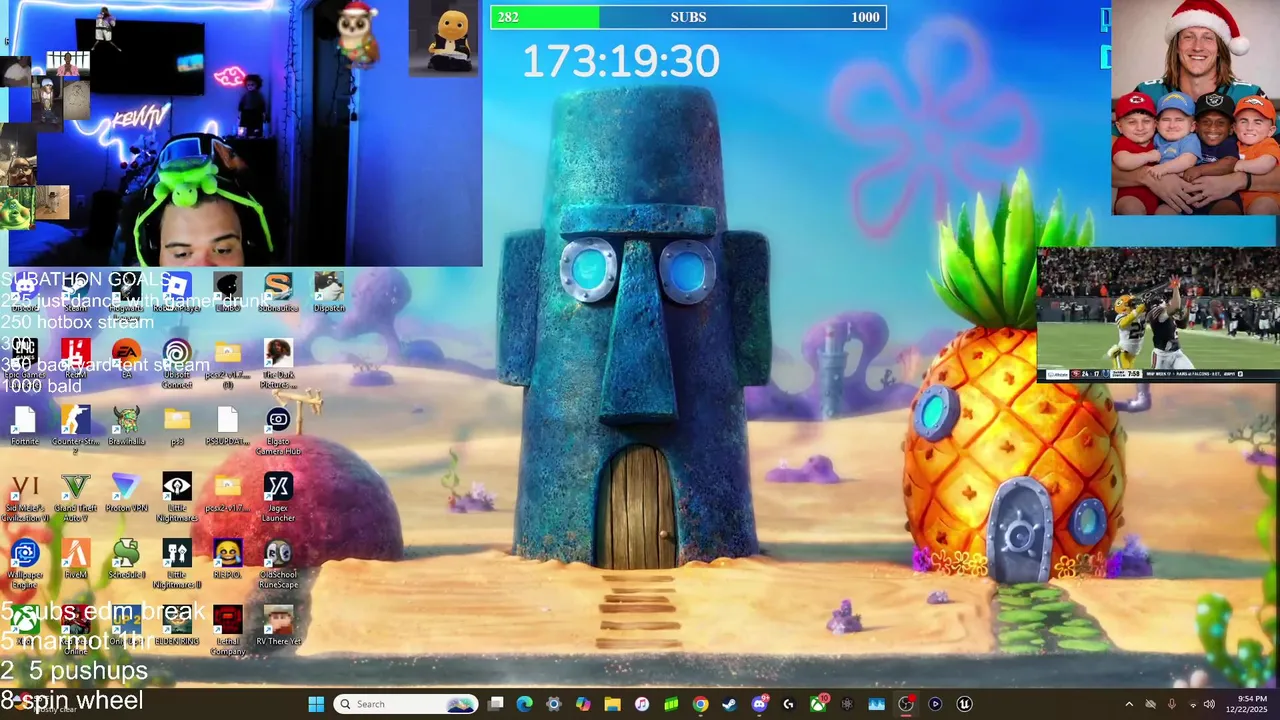This screenshot has width=1280, height=720.
Task: Launch Grand Theft Auto V shortcut
Action: point(75,497)
